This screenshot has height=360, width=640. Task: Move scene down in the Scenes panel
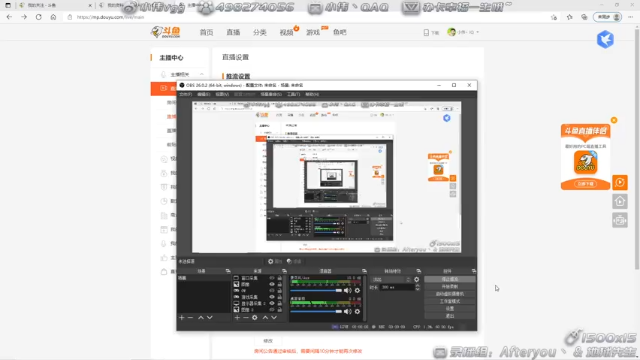[209, 318]
